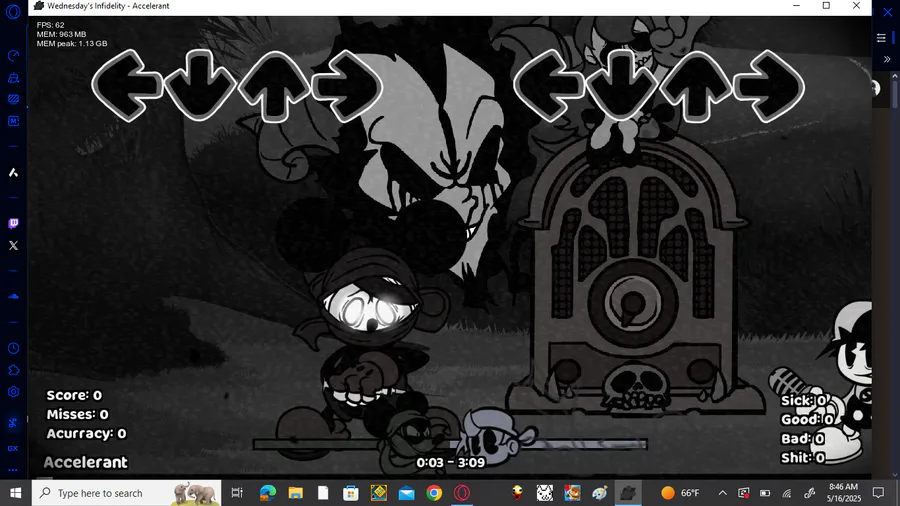Click the opponent's right arrow receptor

[x=348, y=86]
